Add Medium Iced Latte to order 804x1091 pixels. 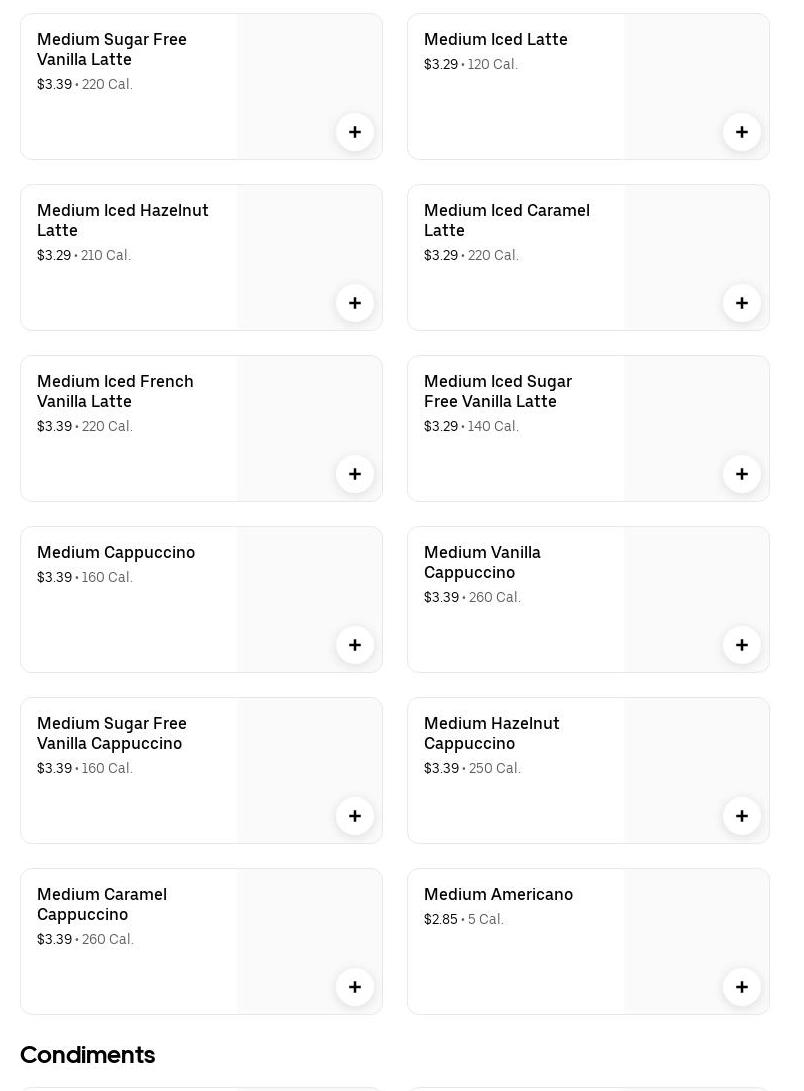pos(742,132)
